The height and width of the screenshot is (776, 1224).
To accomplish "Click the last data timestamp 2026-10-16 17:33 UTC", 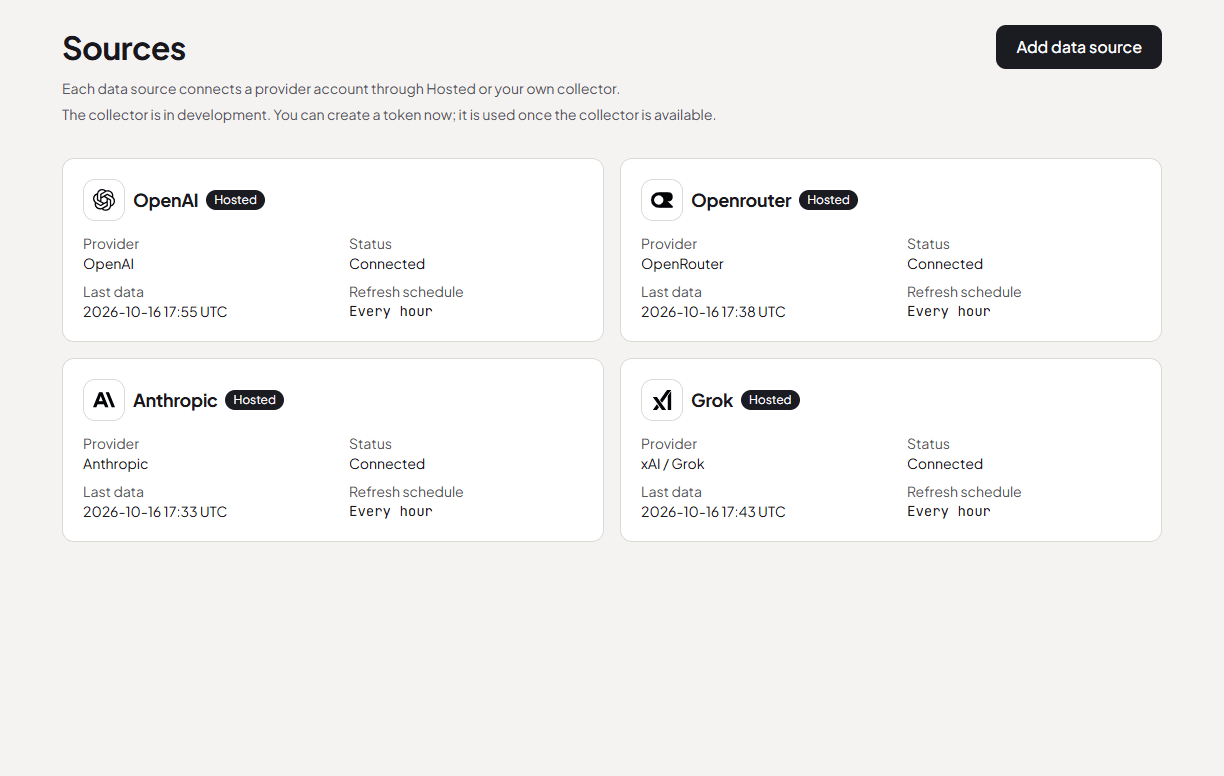I will click(155, 512).
